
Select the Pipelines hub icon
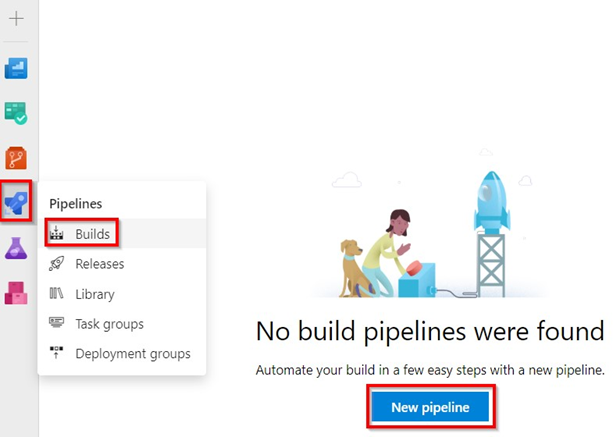16,203
